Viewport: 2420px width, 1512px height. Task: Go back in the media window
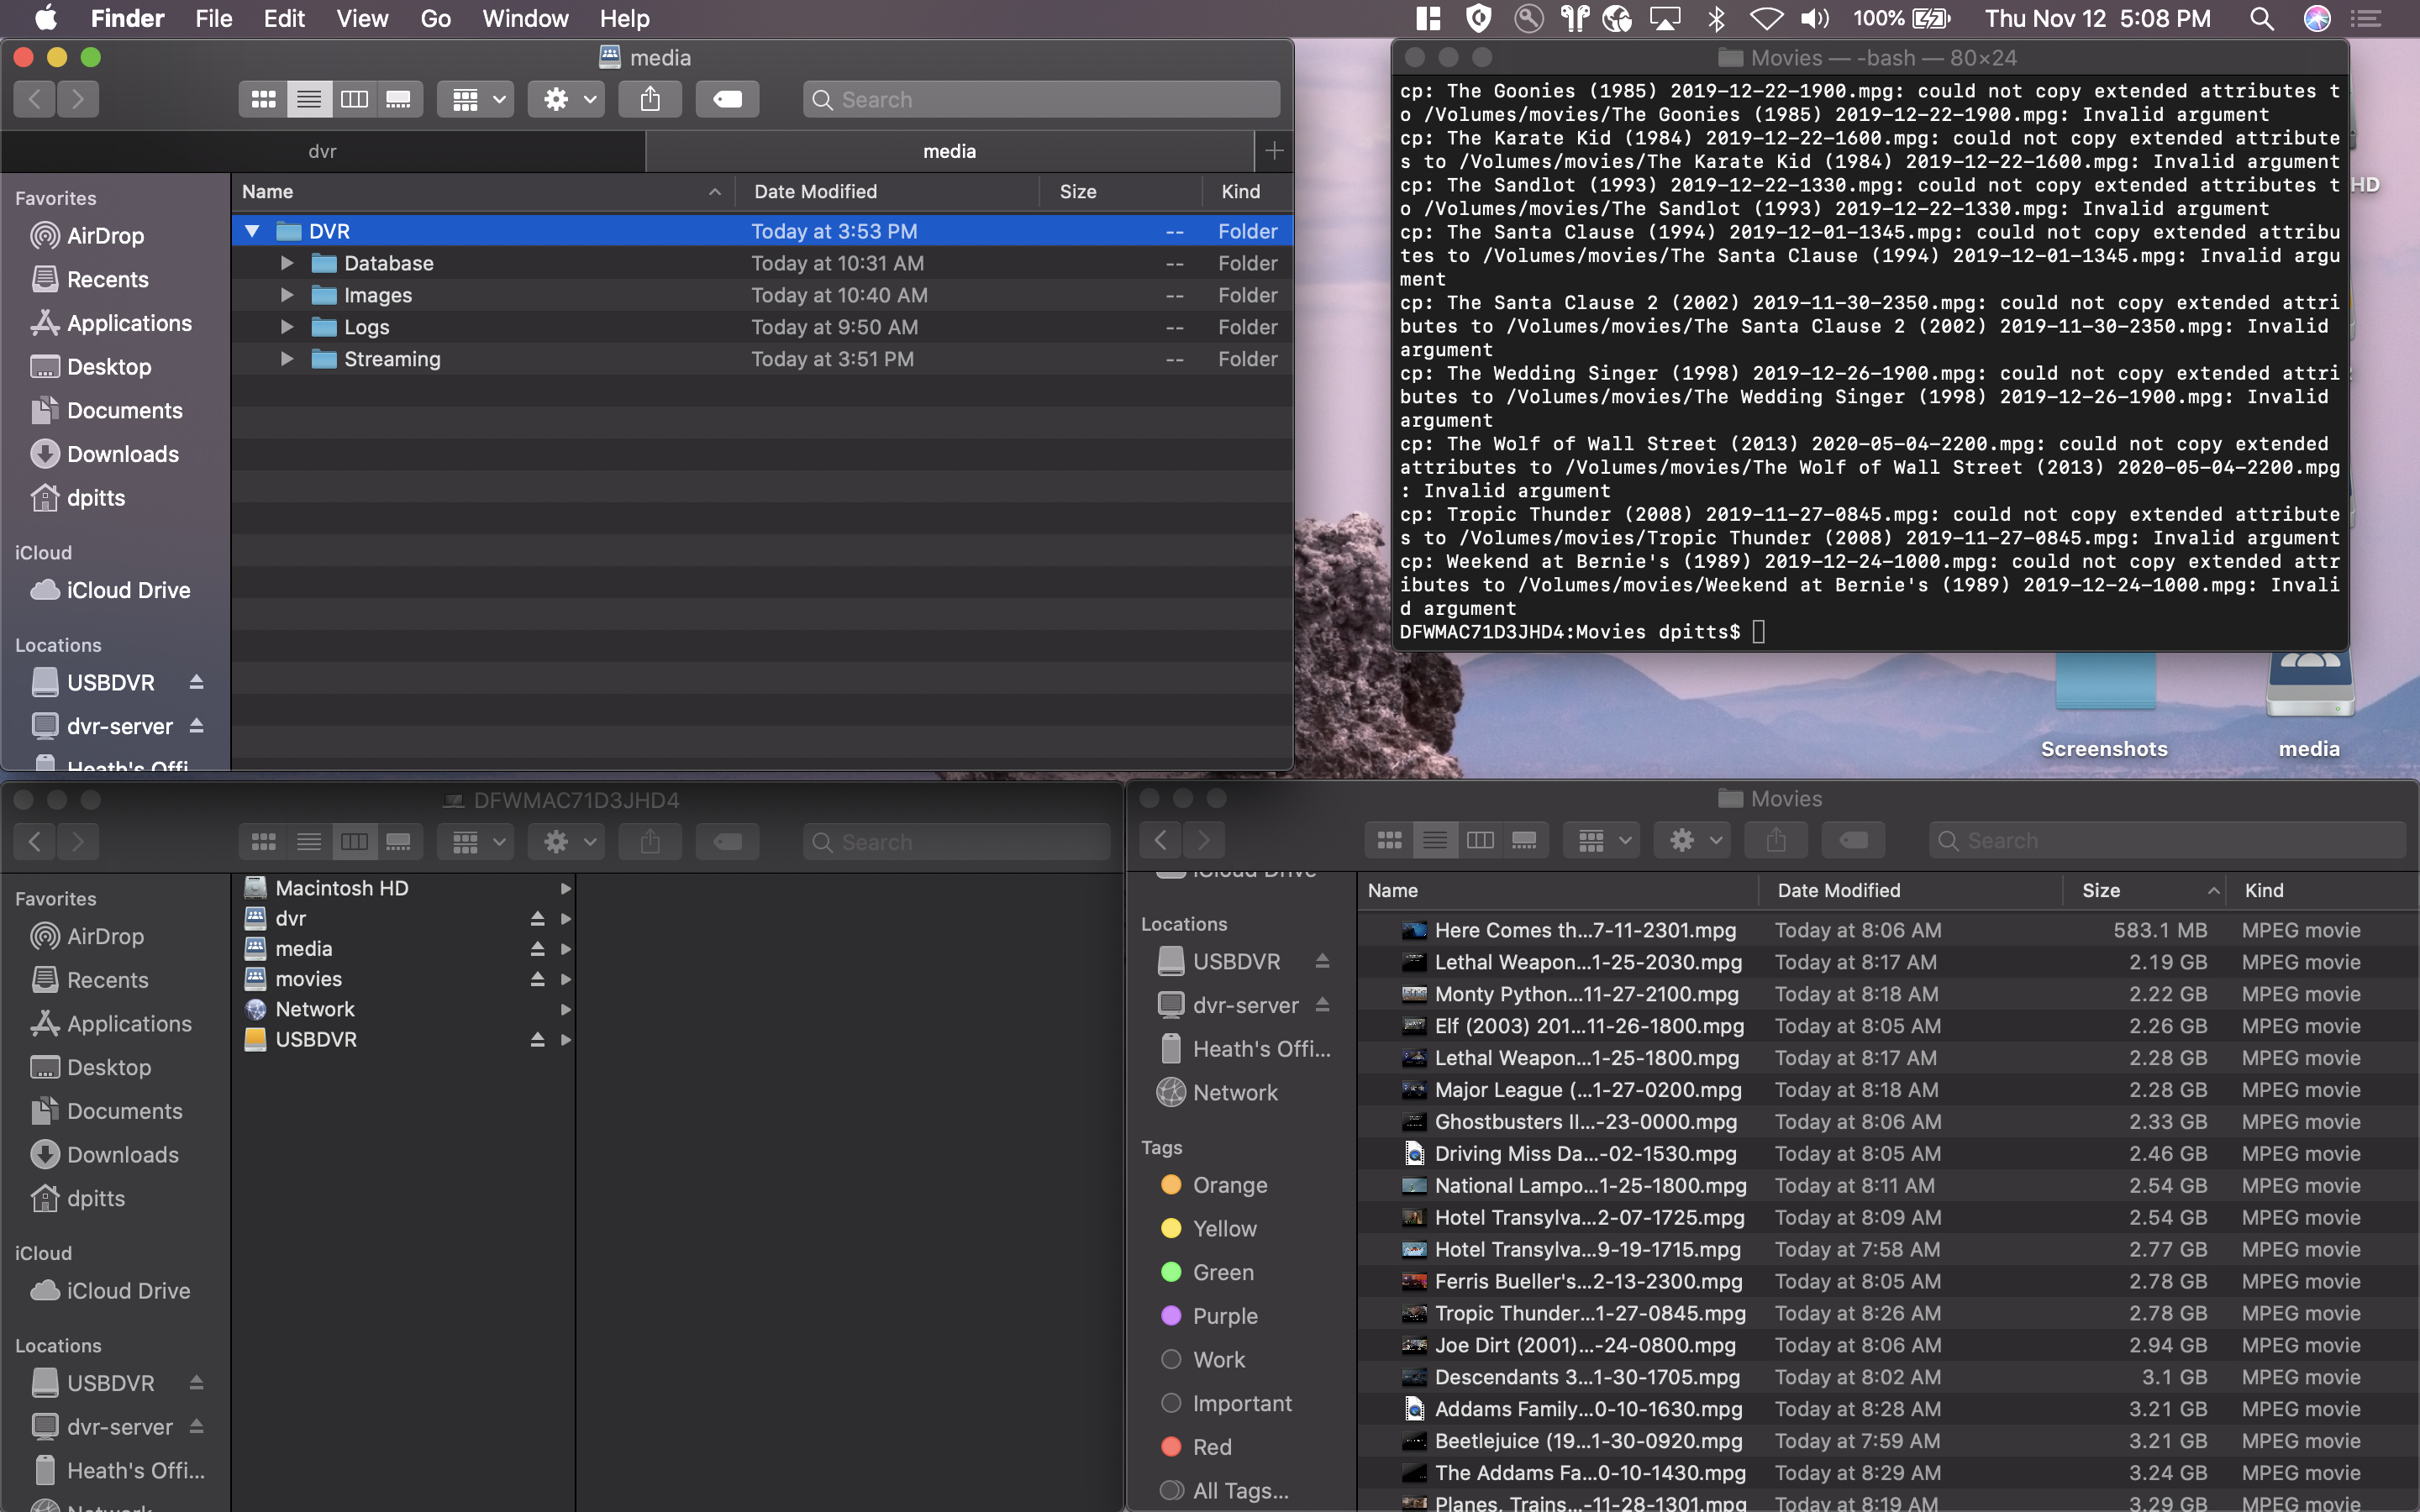(35, 99)
